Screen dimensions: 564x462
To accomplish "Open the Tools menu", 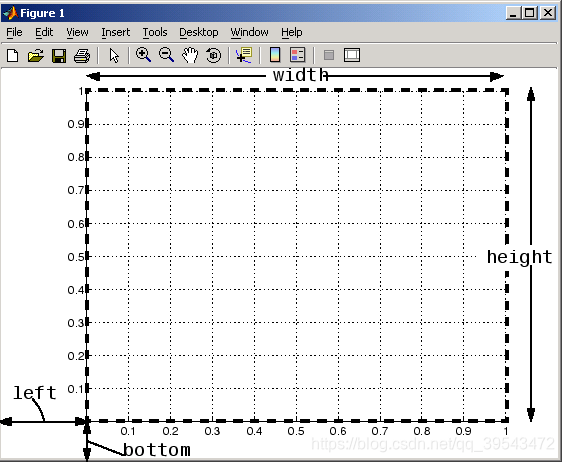I will coord(155,32).
